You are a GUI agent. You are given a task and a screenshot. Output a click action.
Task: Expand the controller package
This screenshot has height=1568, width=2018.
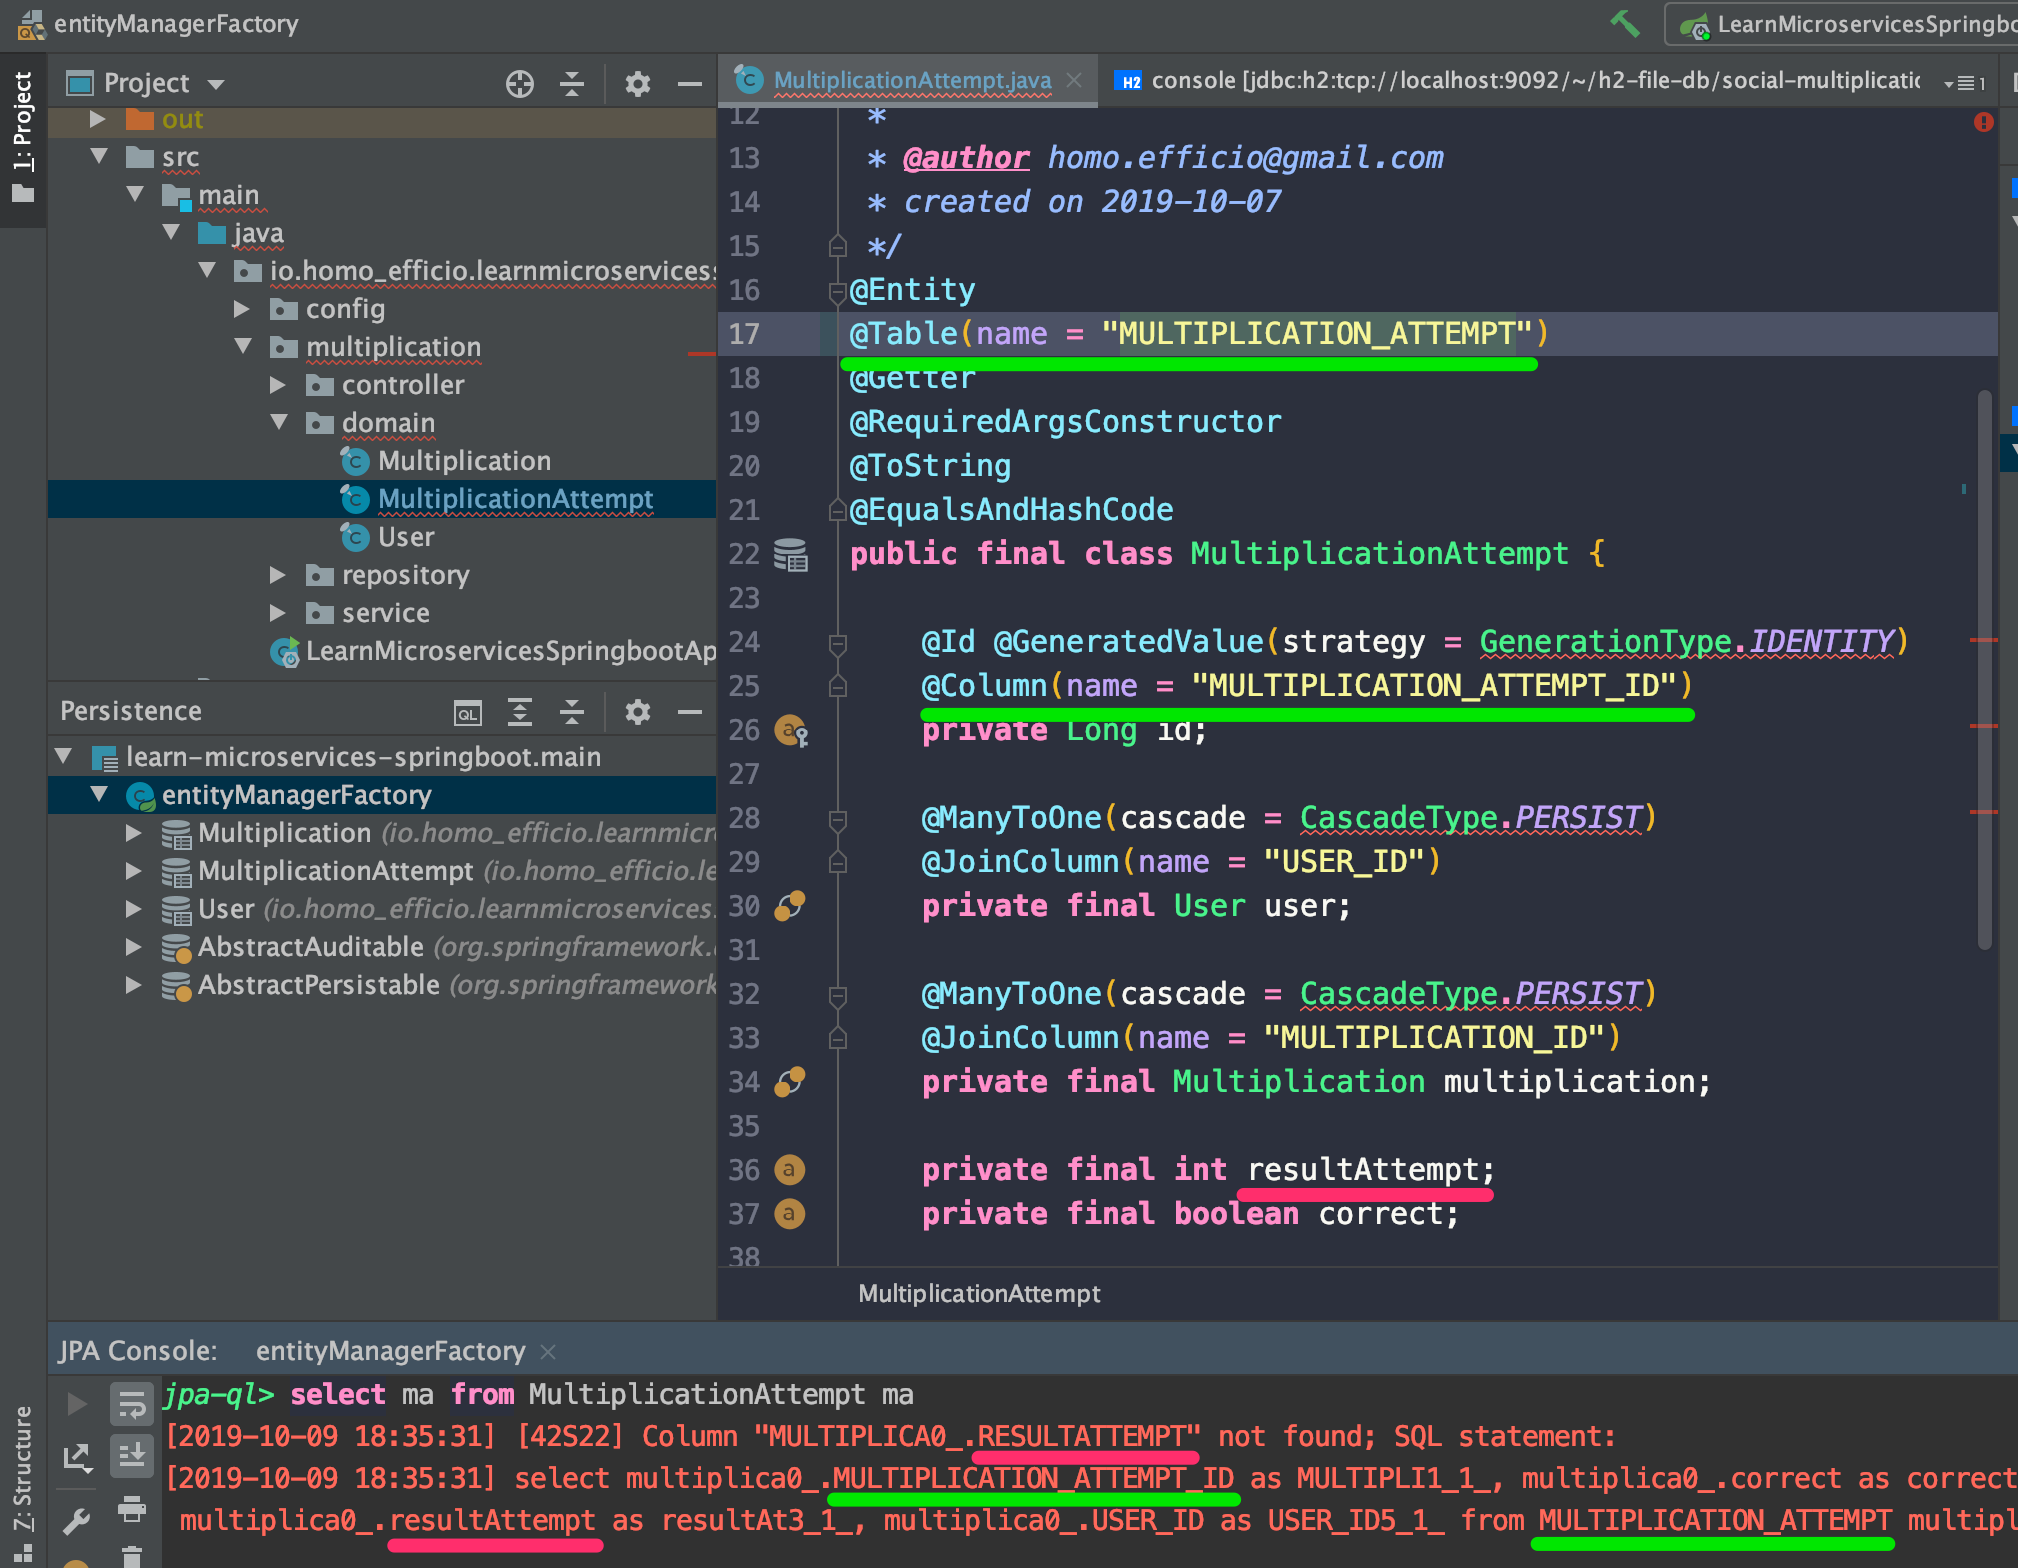point(278,385)
